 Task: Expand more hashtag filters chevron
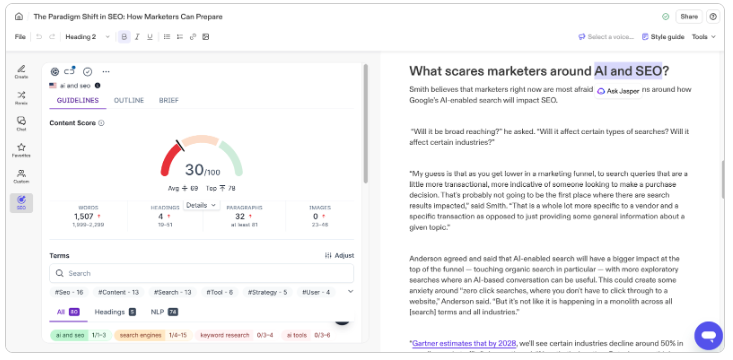tap(351, 292)
